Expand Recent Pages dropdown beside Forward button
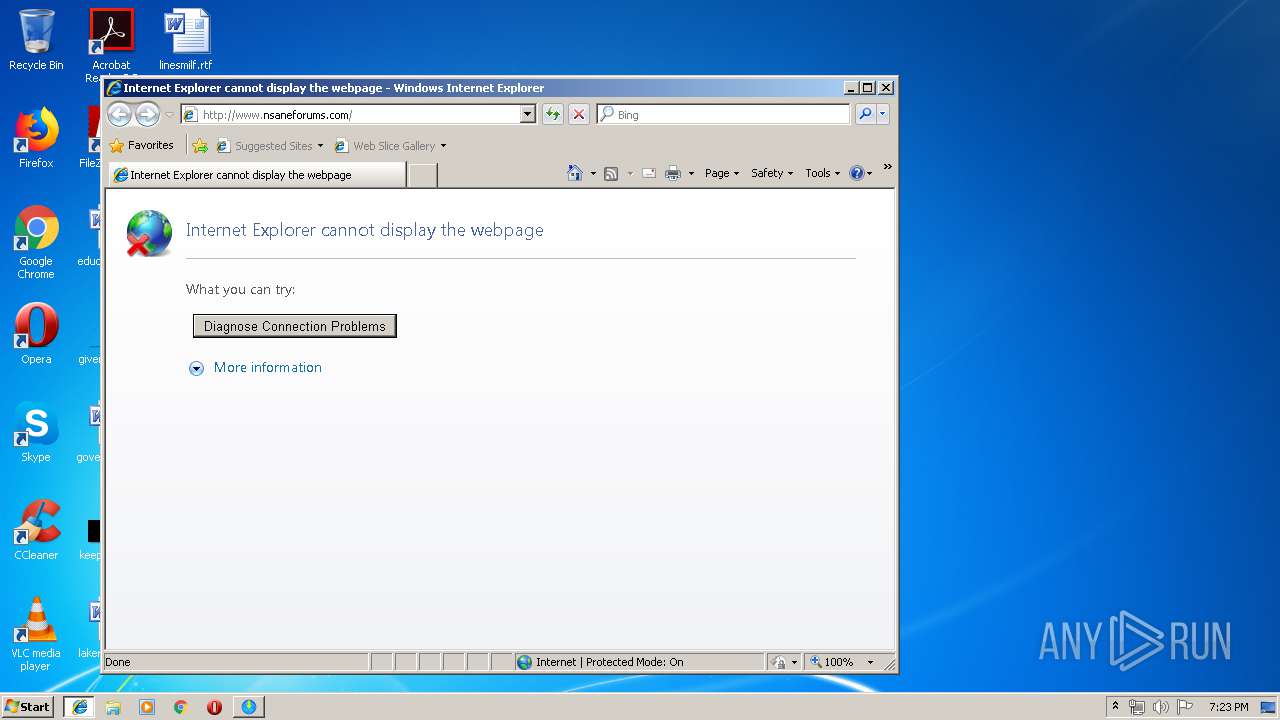The width and height of the screenshot is (1280, 720). pyautogui.click(x=169, y=115)
